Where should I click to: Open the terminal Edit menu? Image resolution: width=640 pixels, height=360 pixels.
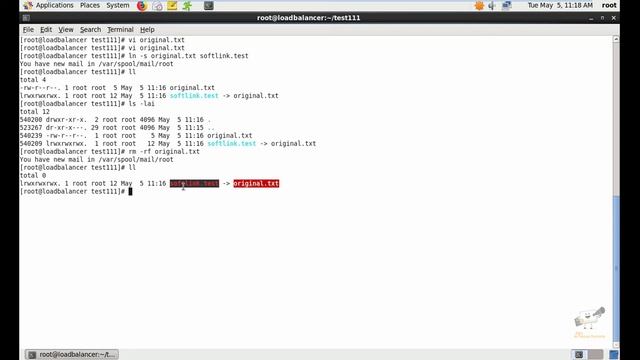[46, 29]
